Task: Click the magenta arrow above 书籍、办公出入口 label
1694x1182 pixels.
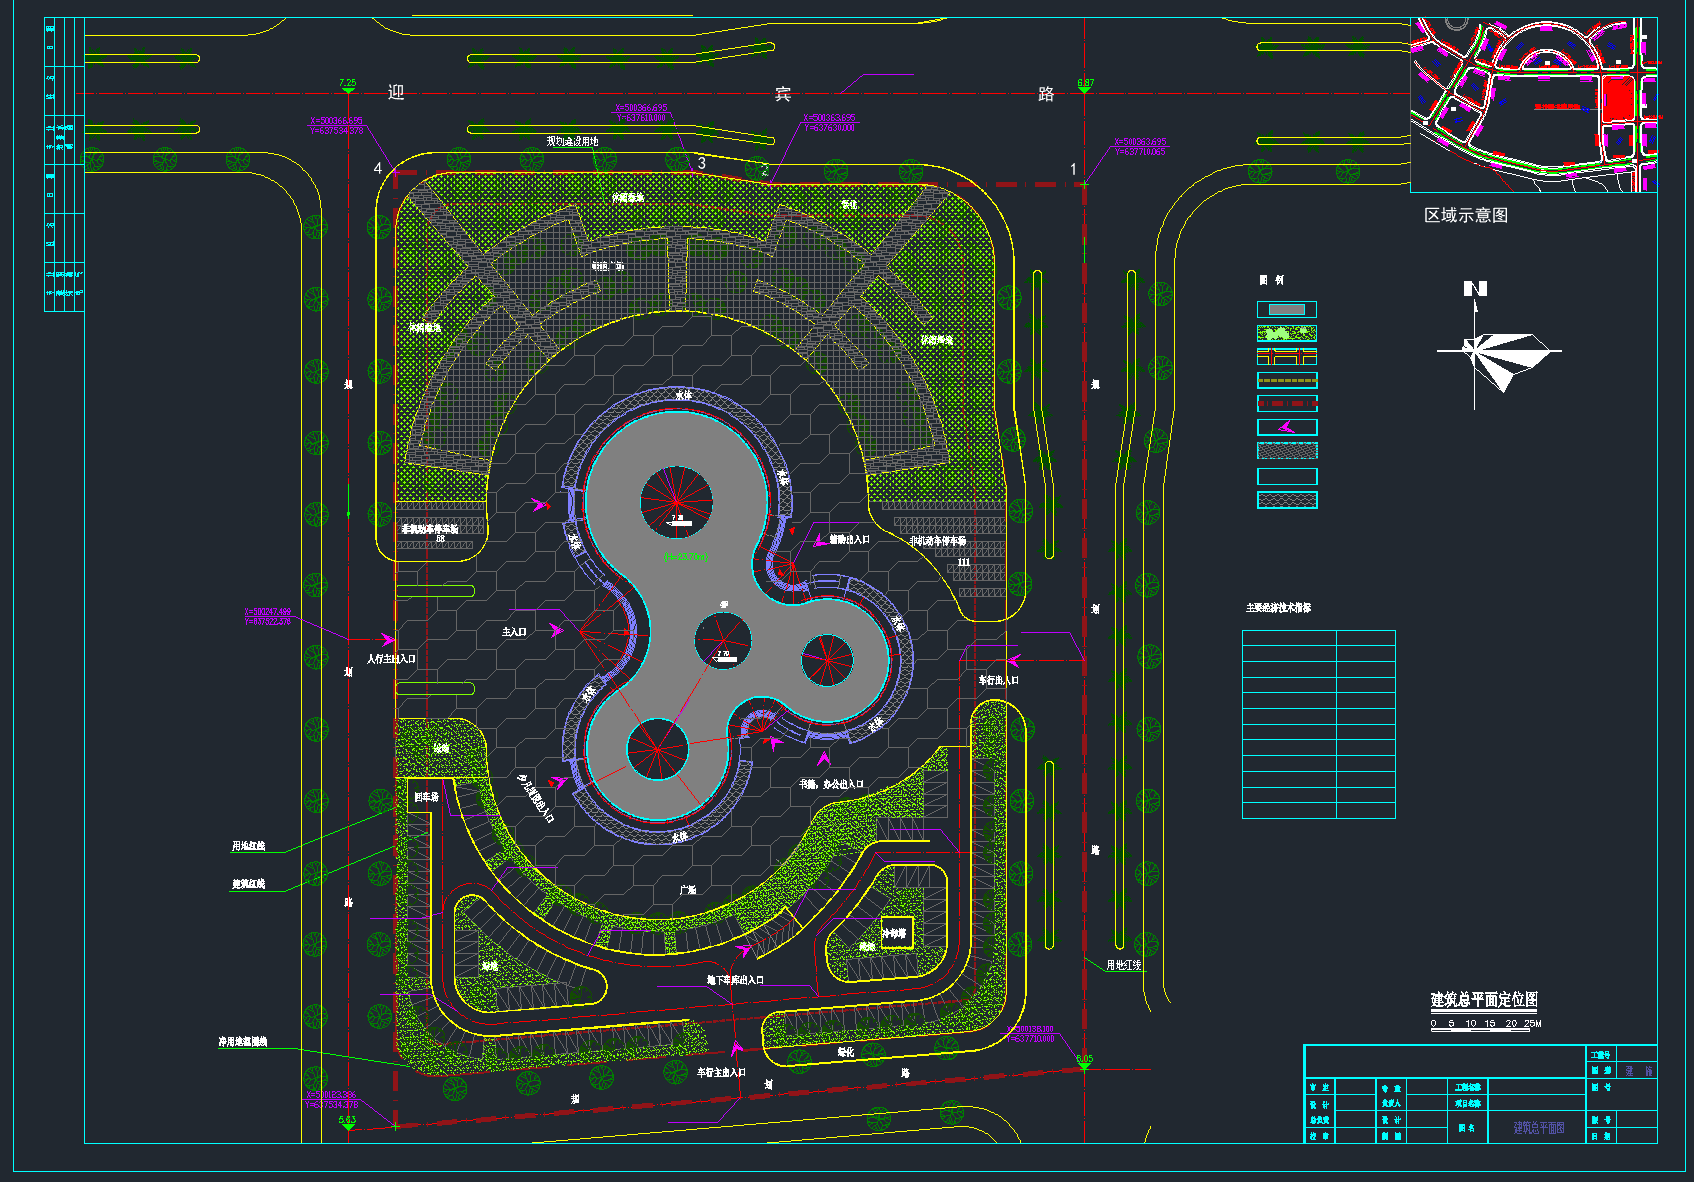Action: pyautogui.click(x=824, y=759)
